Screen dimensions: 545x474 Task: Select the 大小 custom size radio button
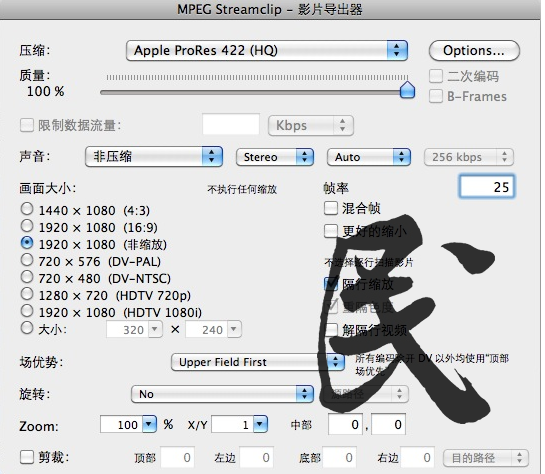(27, 328)
